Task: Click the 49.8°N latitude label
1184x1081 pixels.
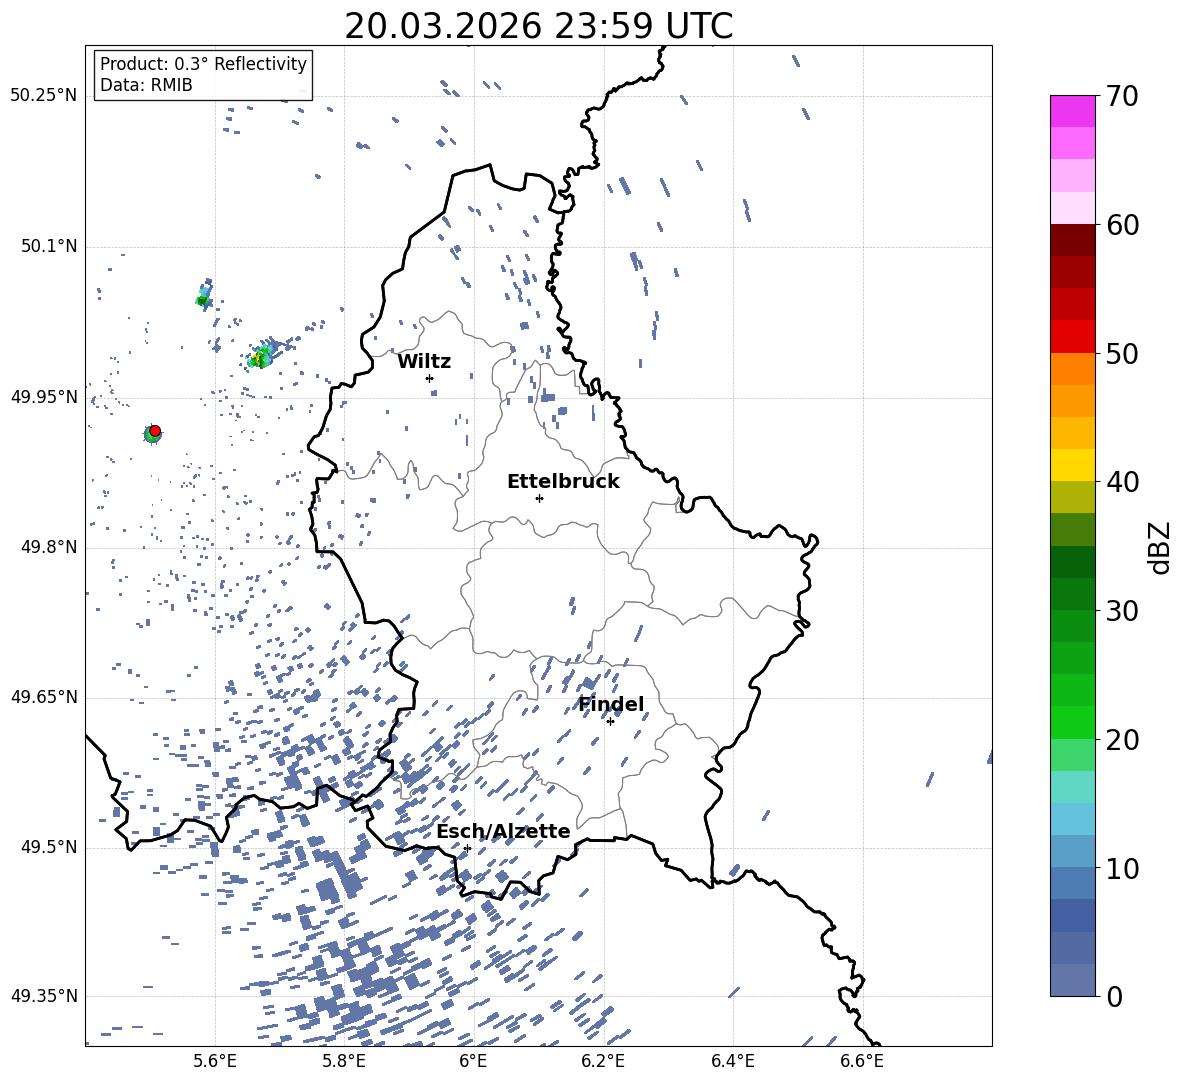Action: (x=49, y=547)
